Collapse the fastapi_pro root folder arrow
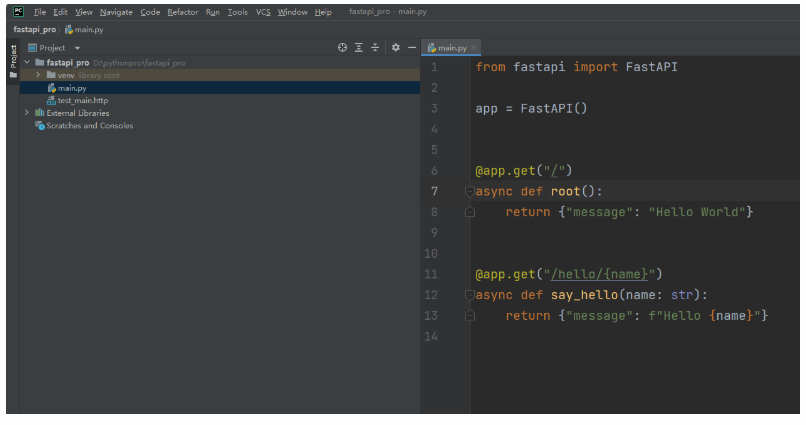 (x=27, y=62)
